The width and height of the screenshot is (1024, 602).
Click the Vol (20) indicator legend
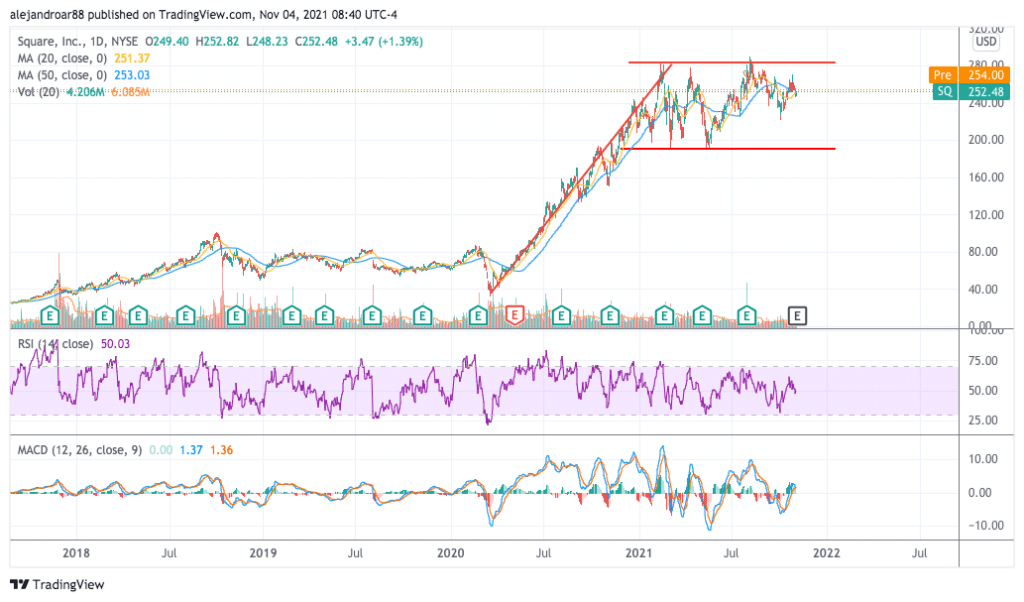38,92
